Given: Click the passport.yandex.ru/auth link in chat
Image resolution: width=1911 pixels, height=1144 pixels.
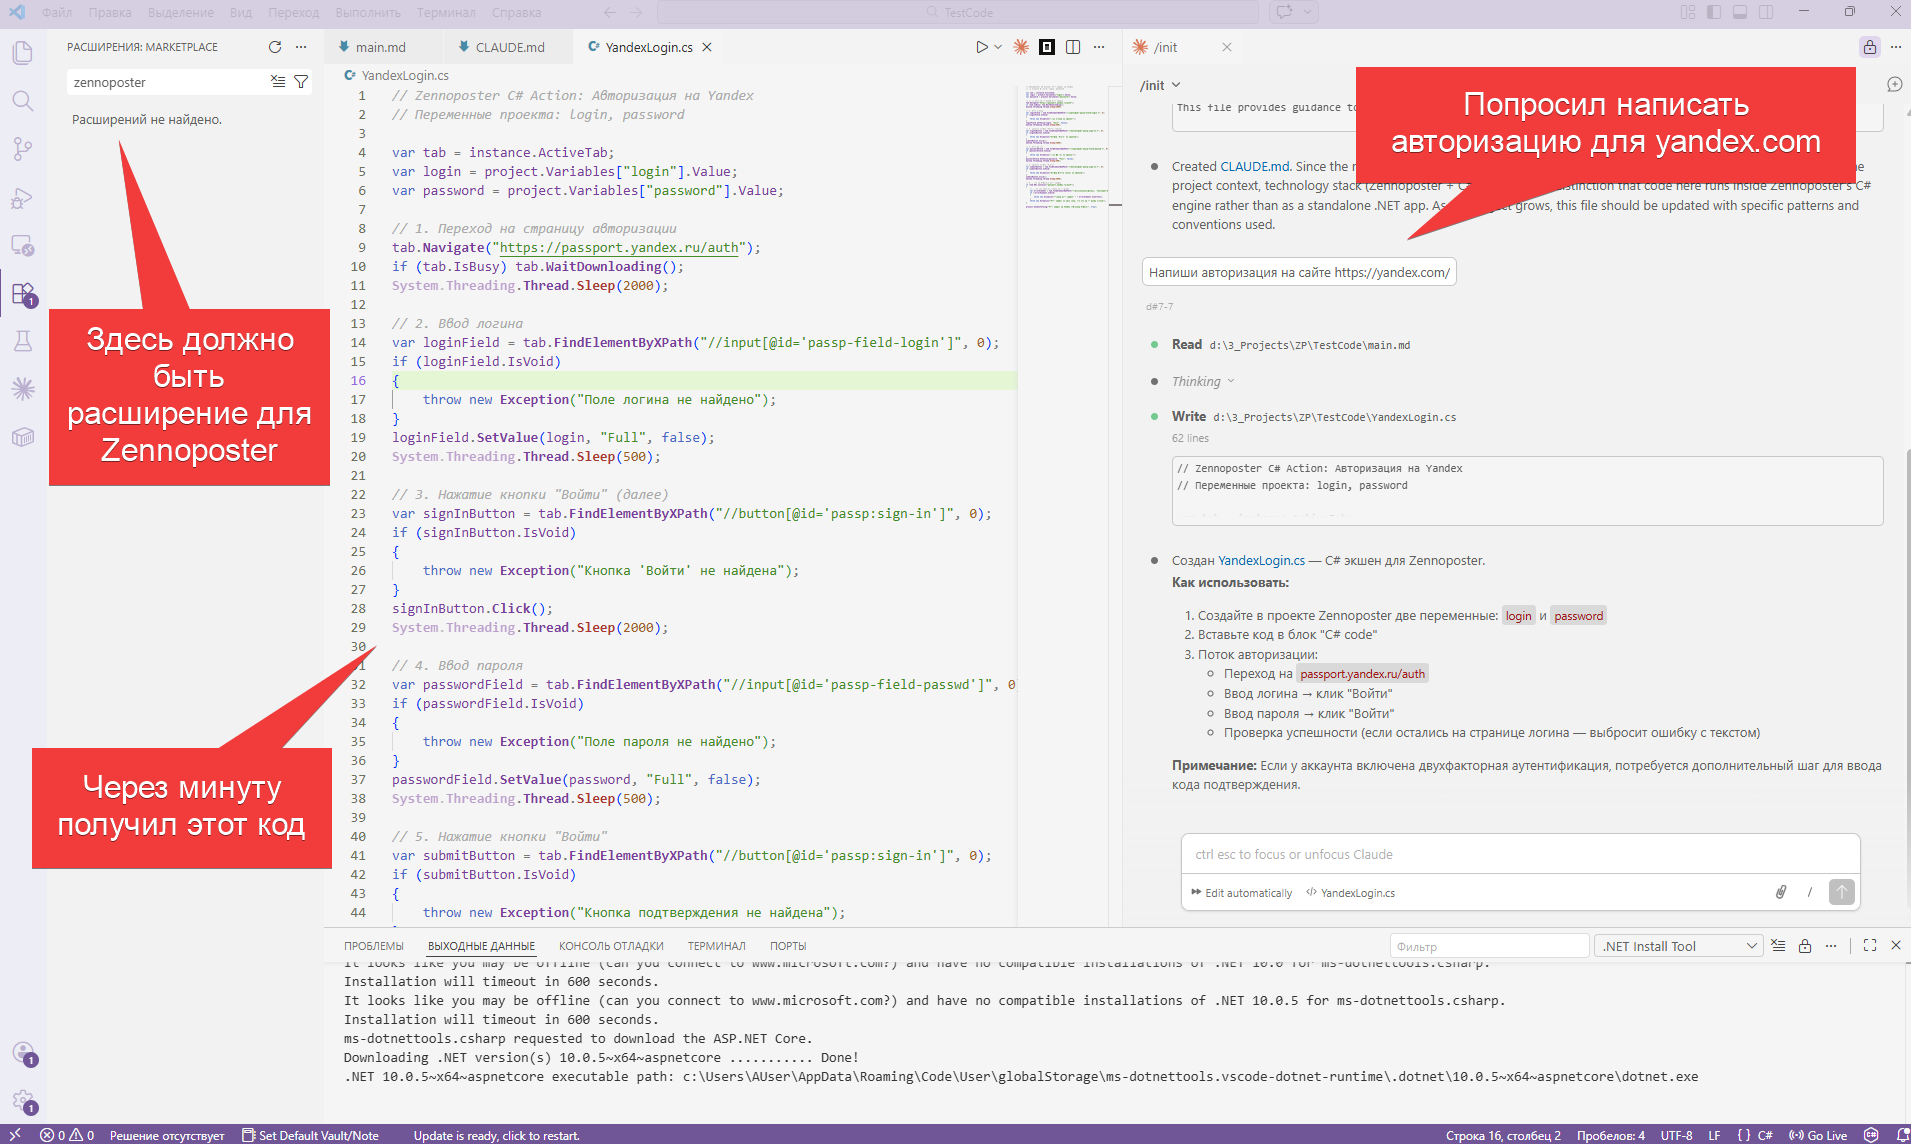Looking at the screenshot, I should click(1362, 674).
